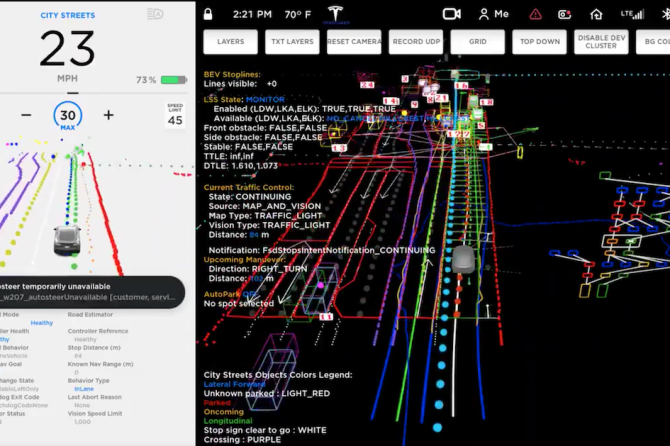Click the green 'Longitudinal' legend entry

click(228, 421)
